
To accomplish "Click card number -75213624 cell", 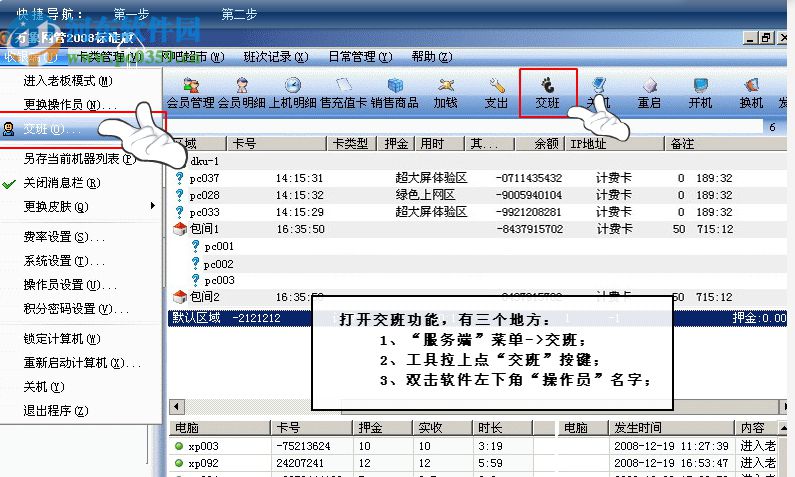I will click(x=303, y=446).
